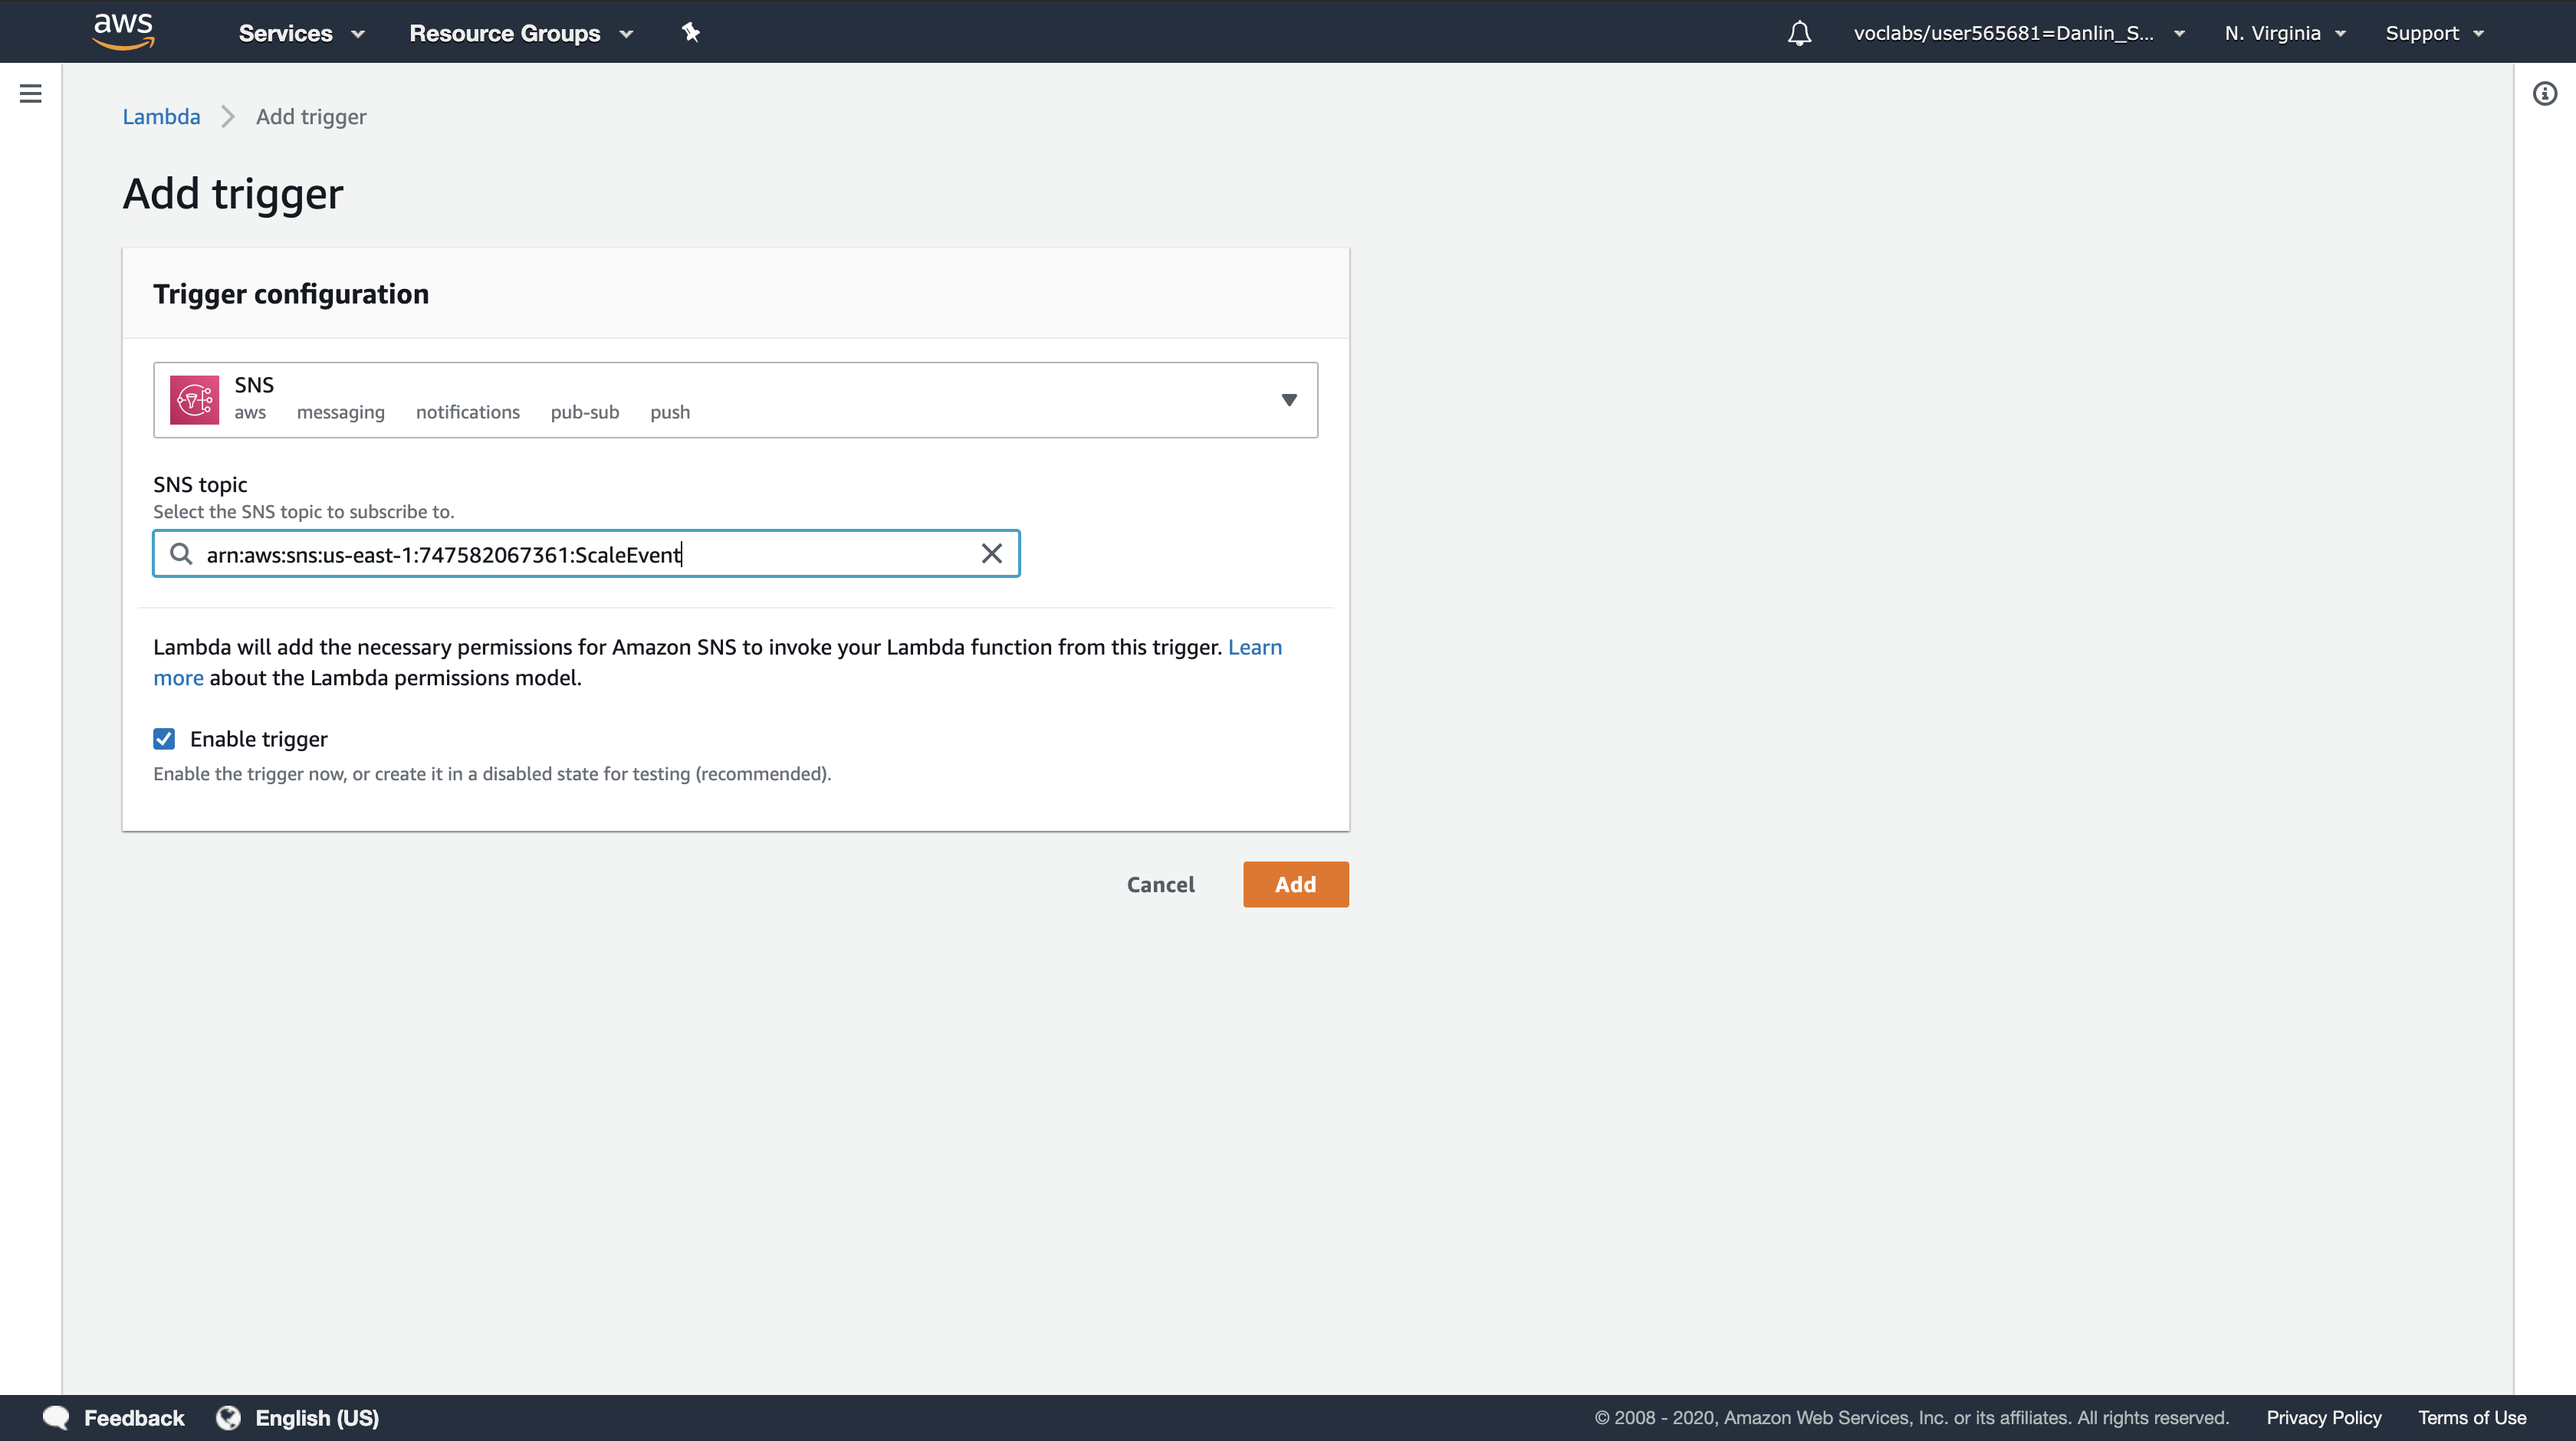Expand the SNS trigger source dropdown
The image size is (2576, 1441).
pyautogui.click(x=1288, y=400)
